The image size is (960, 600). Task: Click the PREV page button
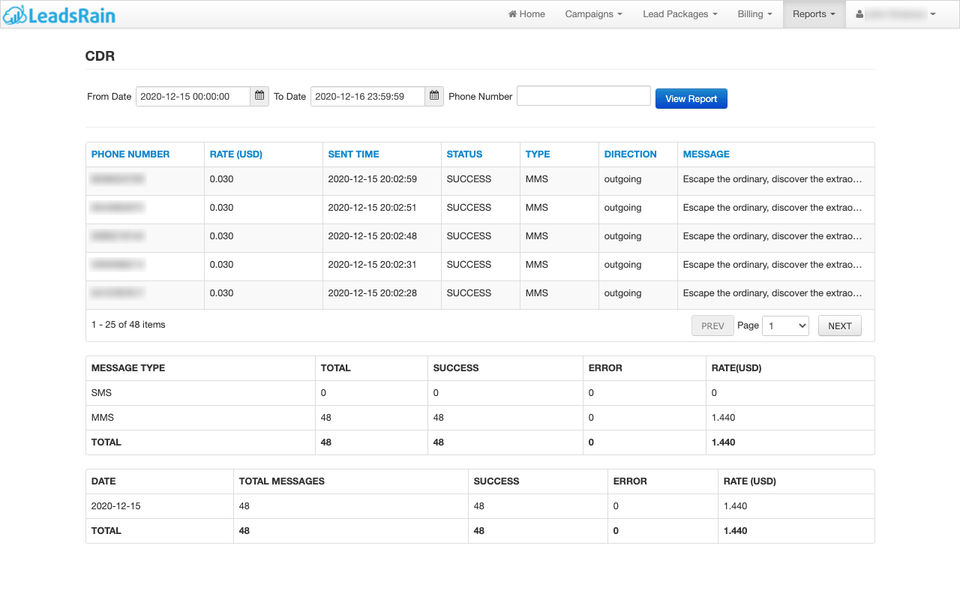(x=712, y=326)
